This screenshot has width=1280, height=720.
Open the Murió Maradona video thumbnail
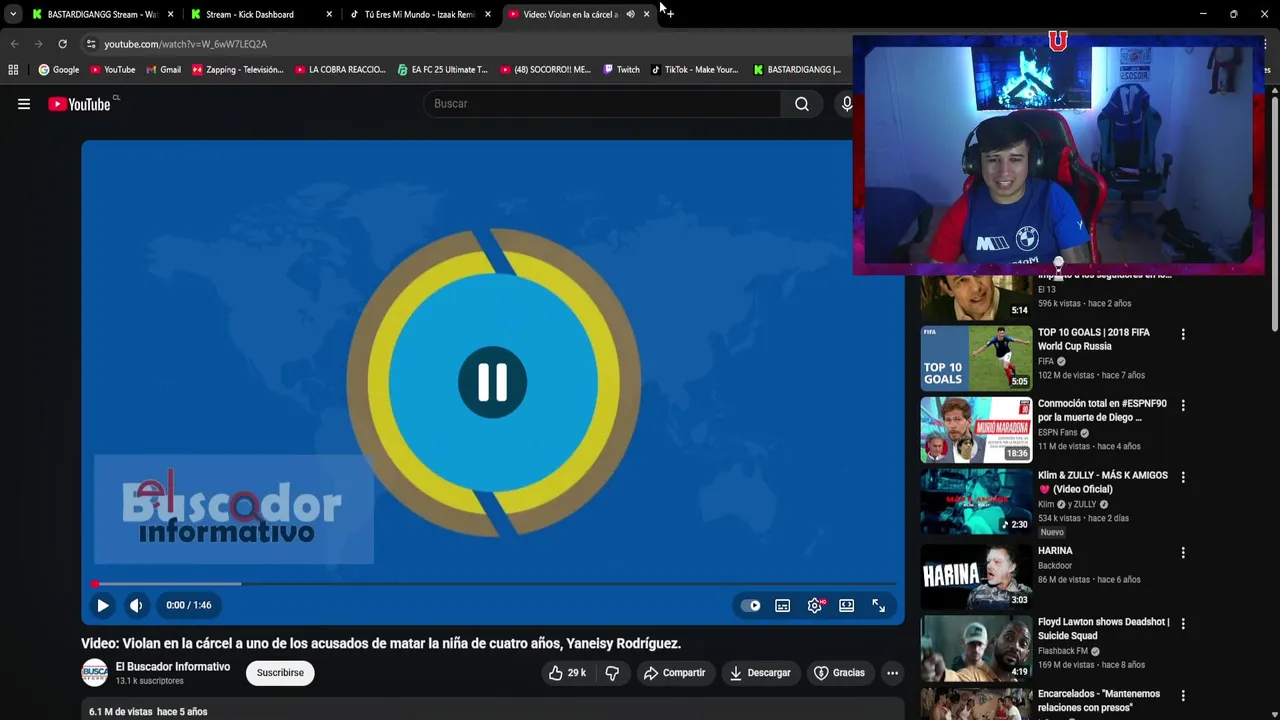(976, 430)
